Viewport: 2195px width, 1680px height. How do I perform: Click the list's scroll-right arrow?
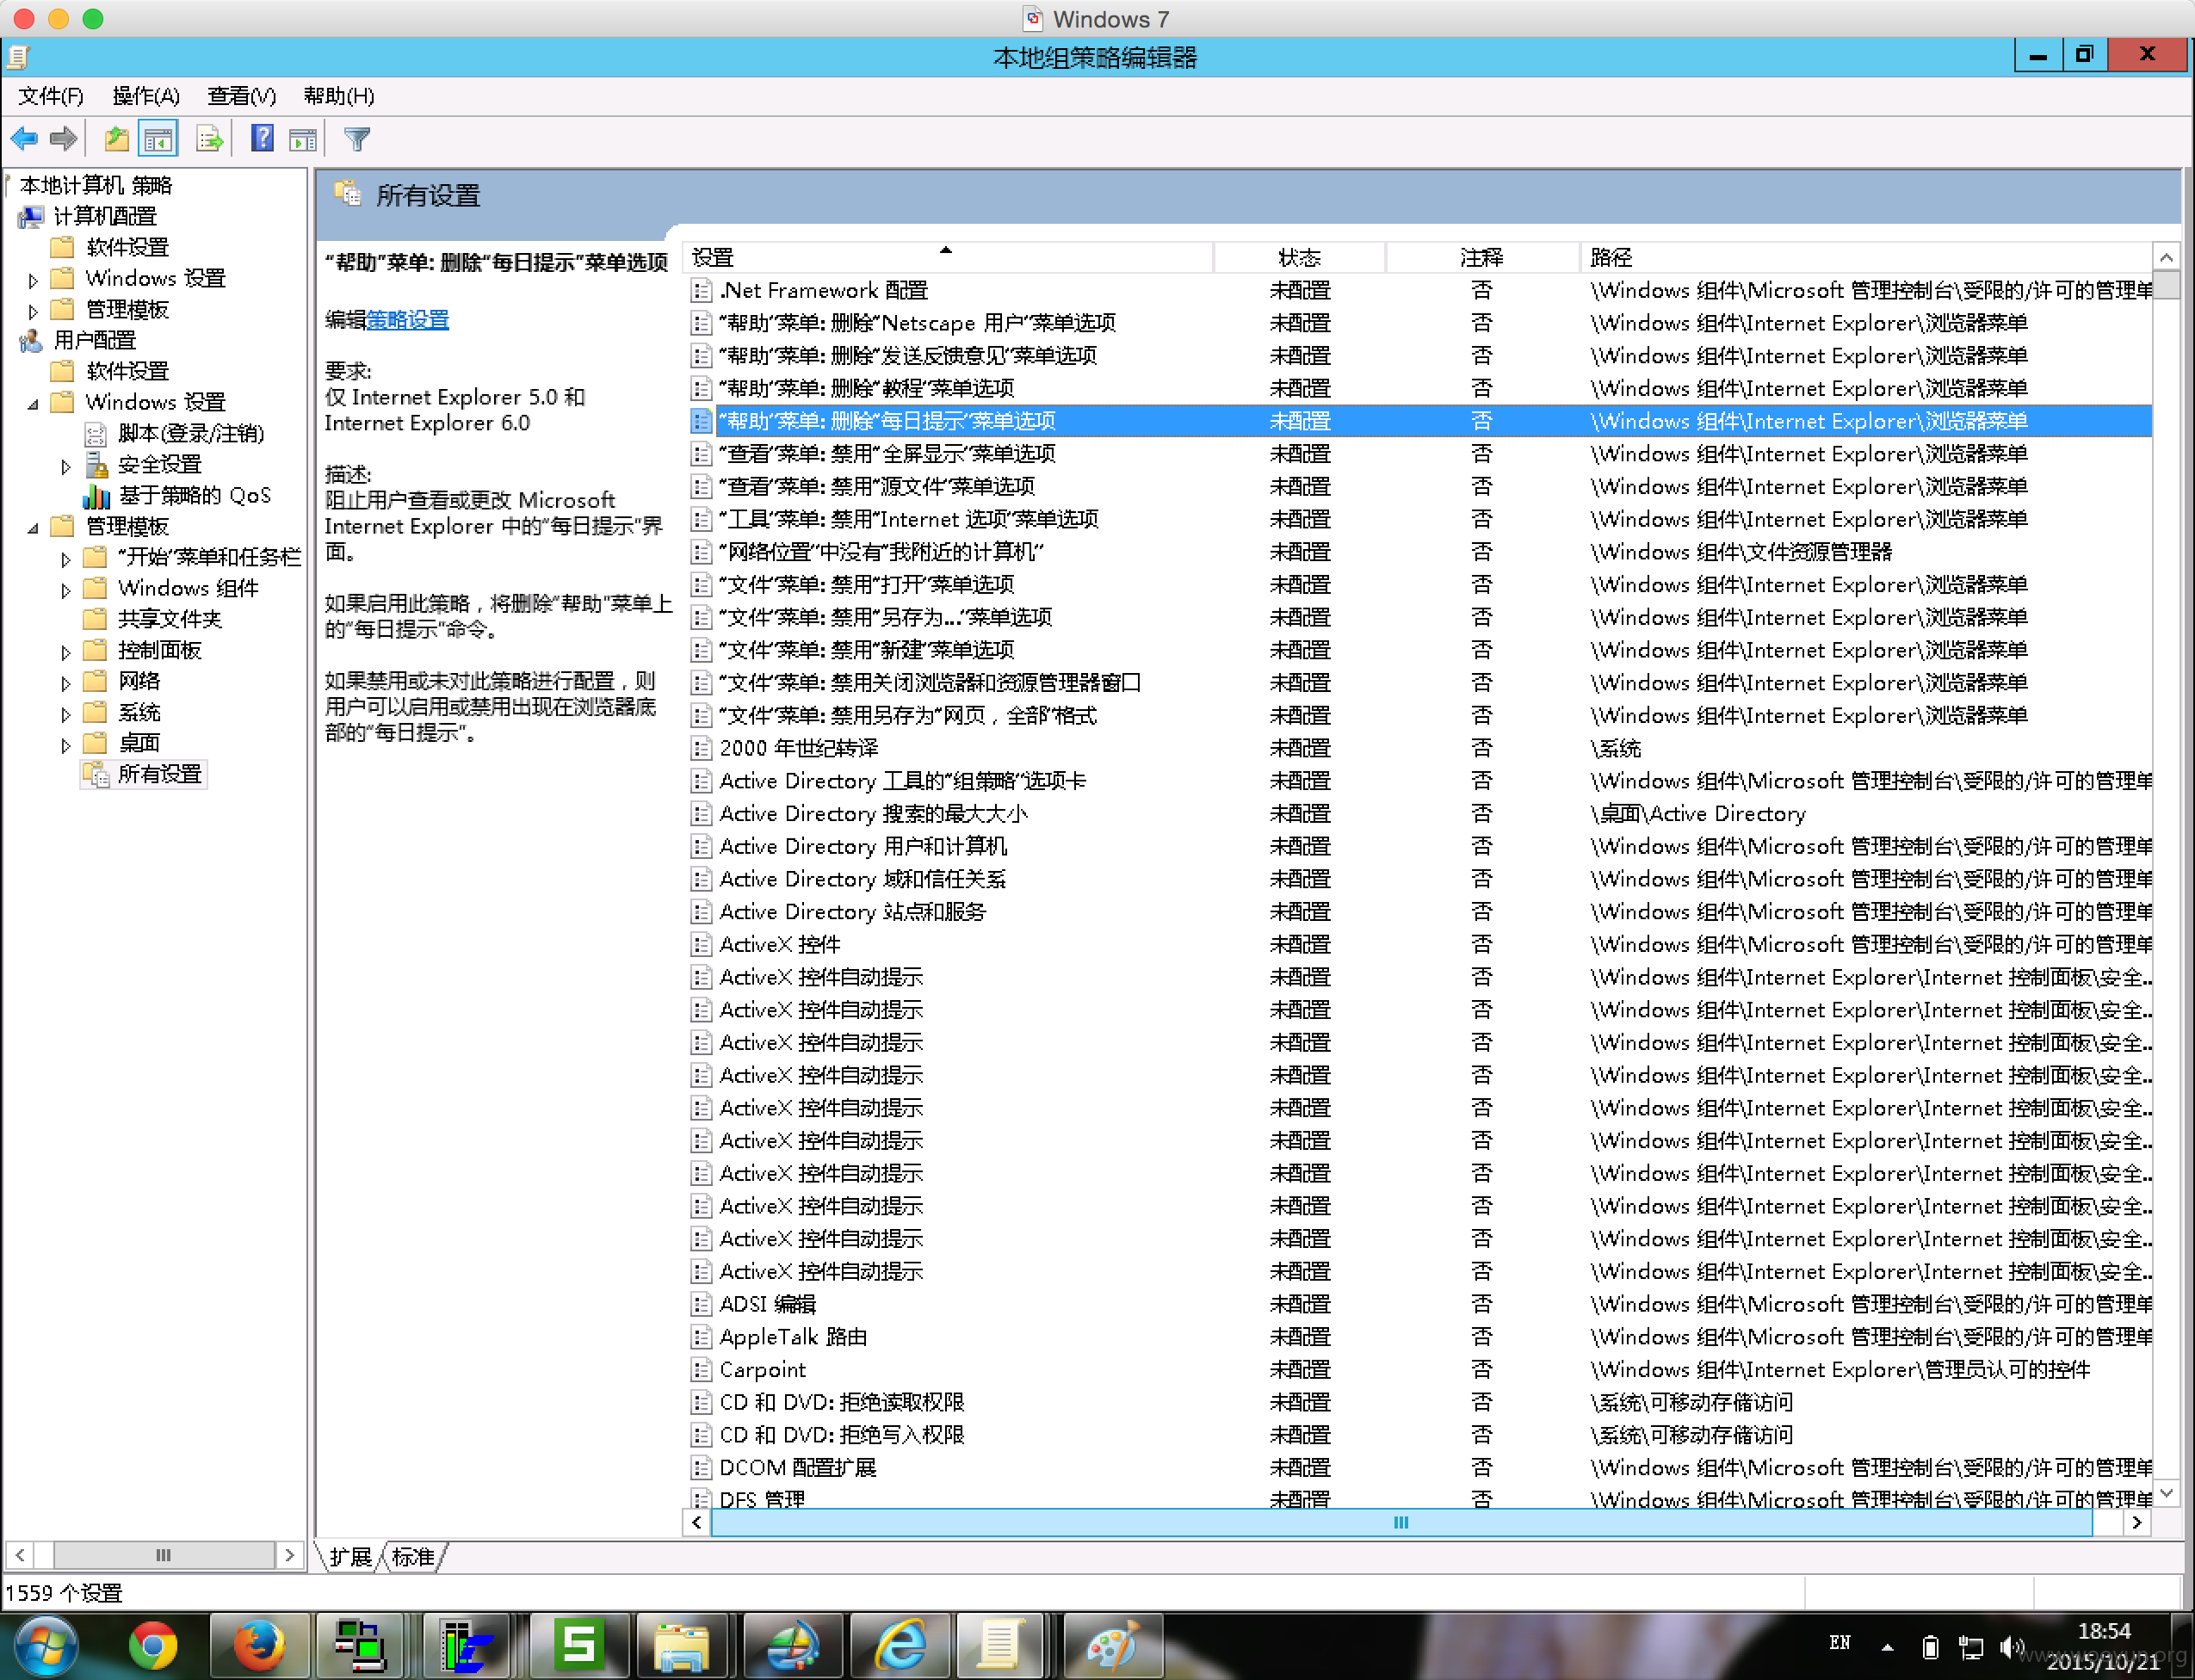(x=2137, y=1522)
